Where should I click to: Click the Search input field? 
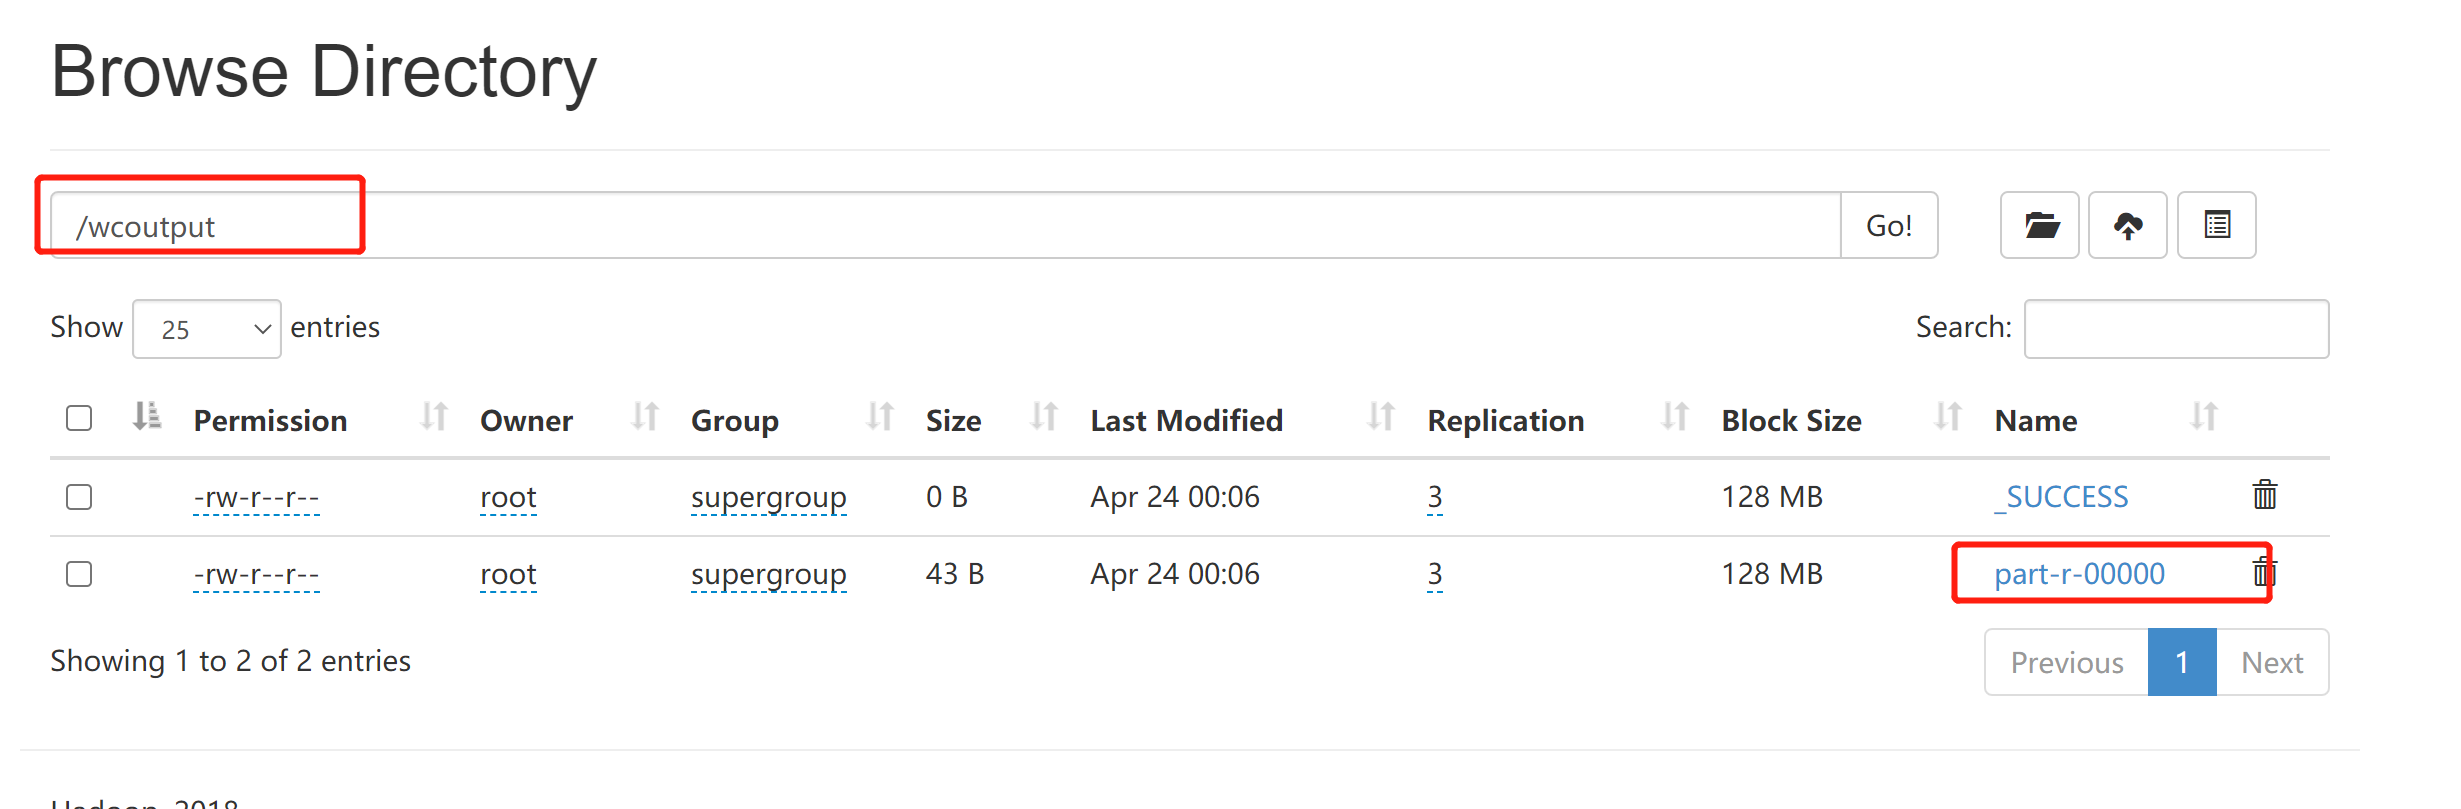click(2176, 329)
